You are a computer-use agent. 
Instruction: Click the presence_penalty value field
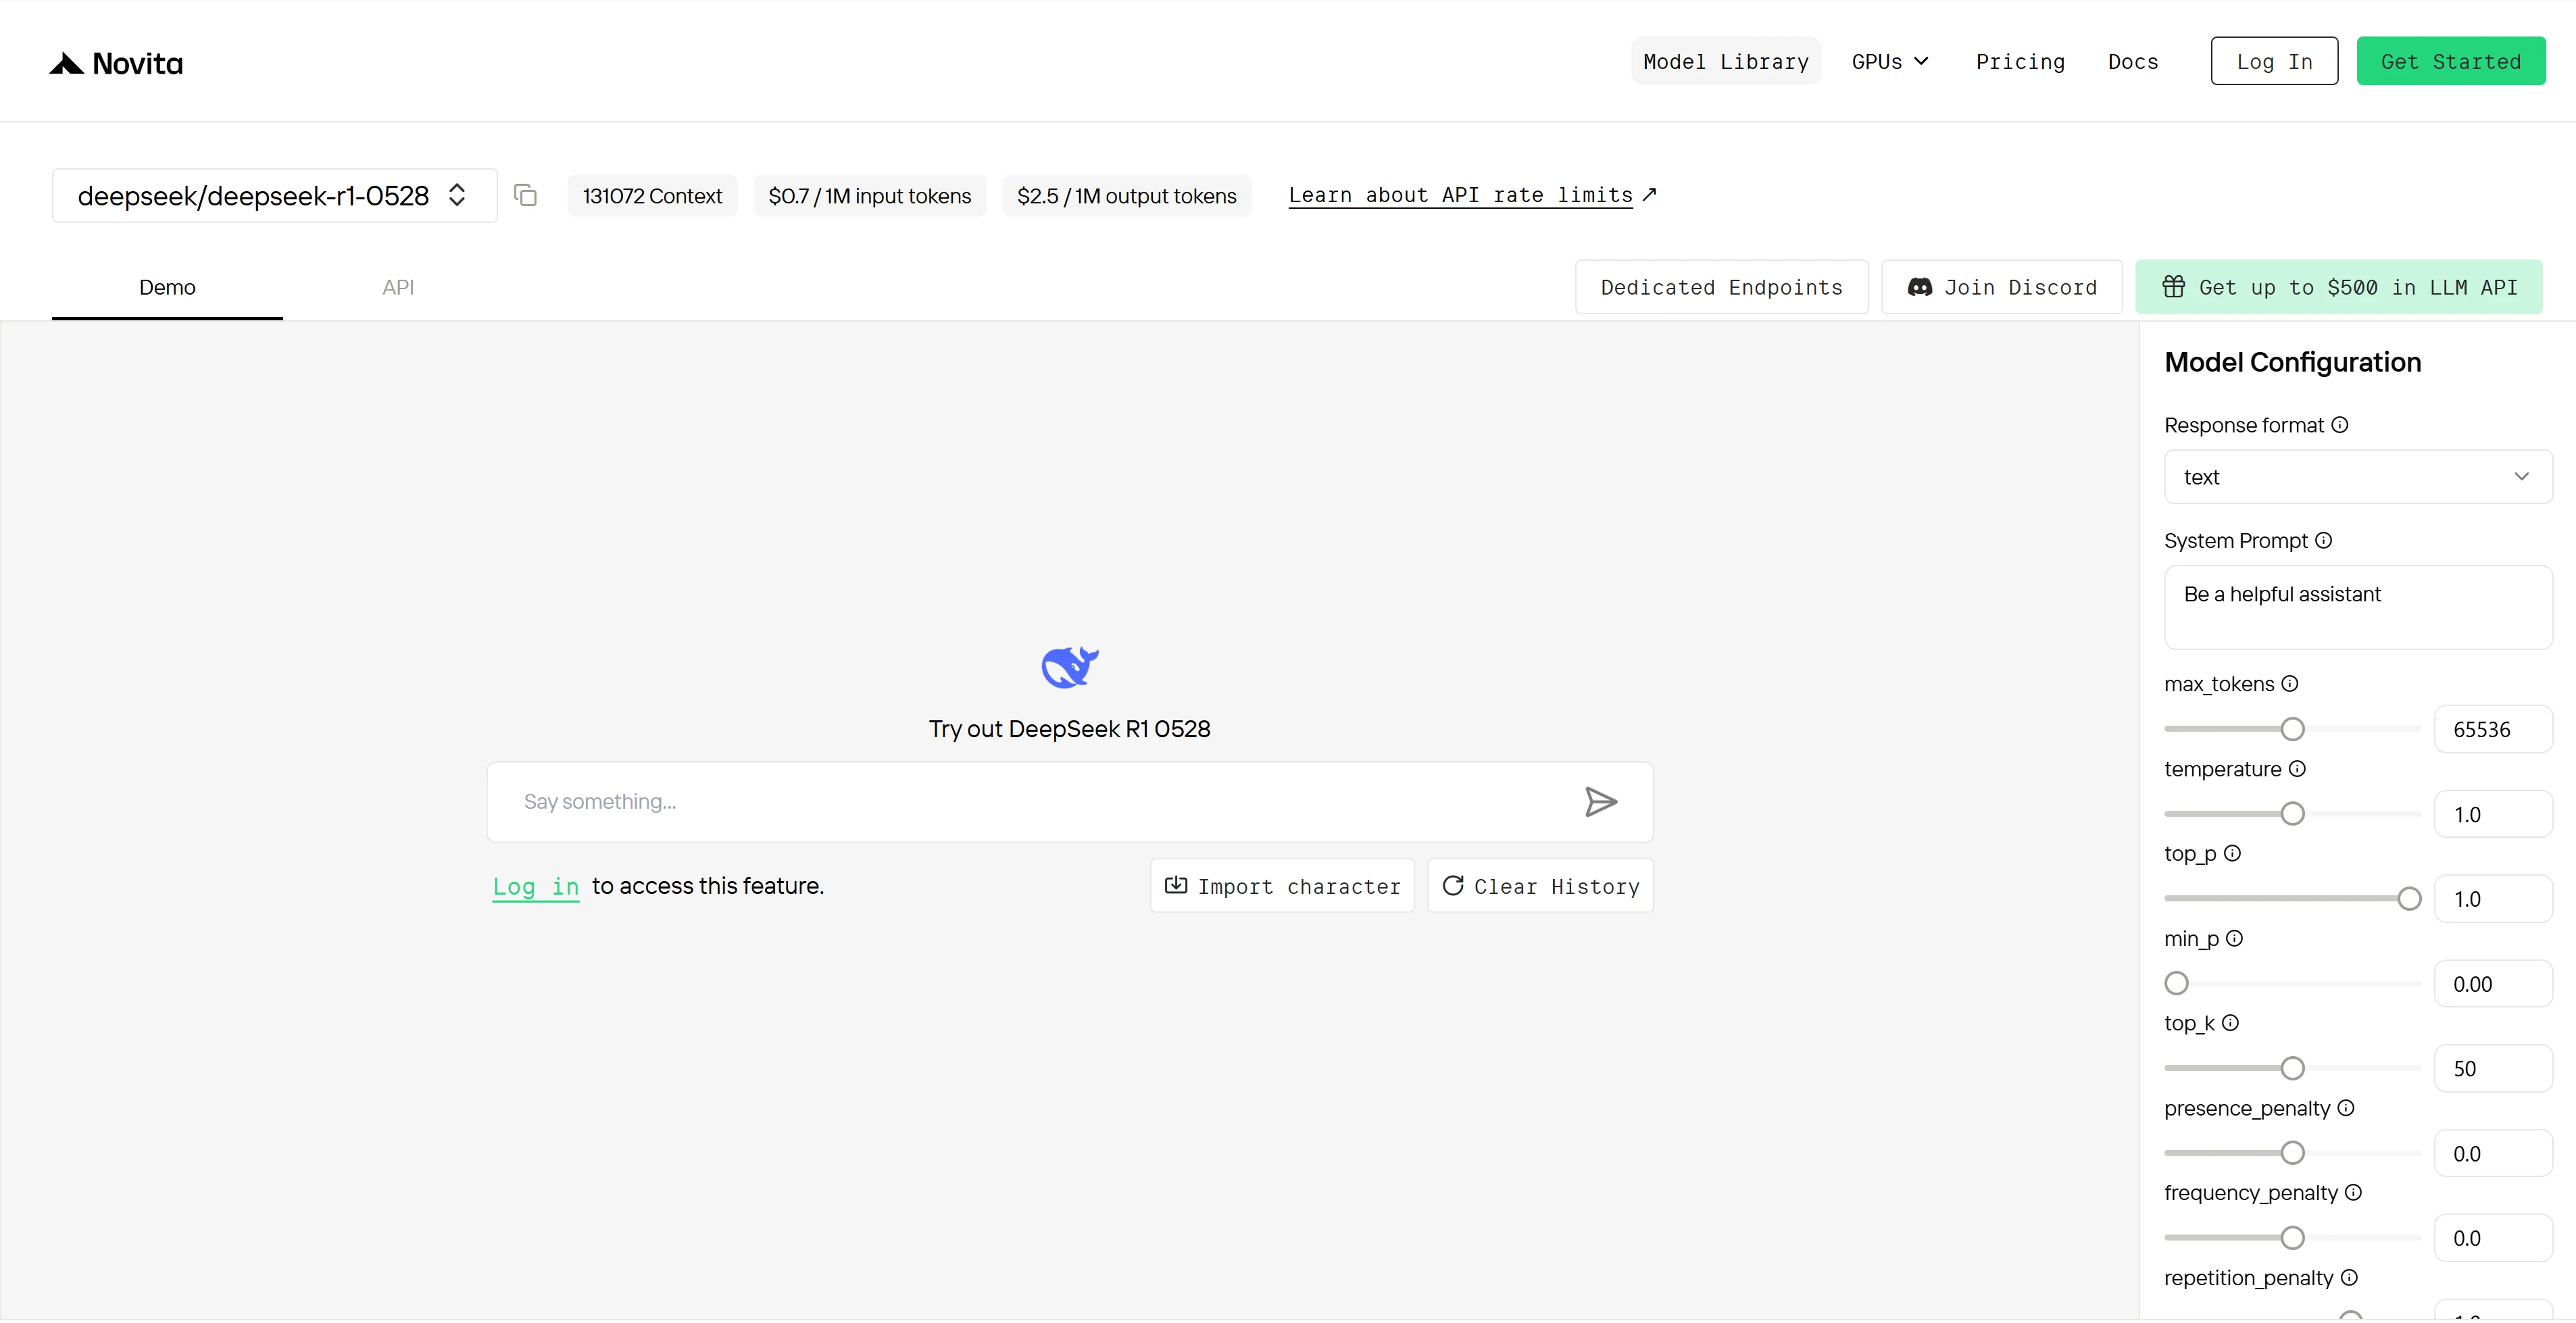pyautogui.click(x=2493, y=1154)
